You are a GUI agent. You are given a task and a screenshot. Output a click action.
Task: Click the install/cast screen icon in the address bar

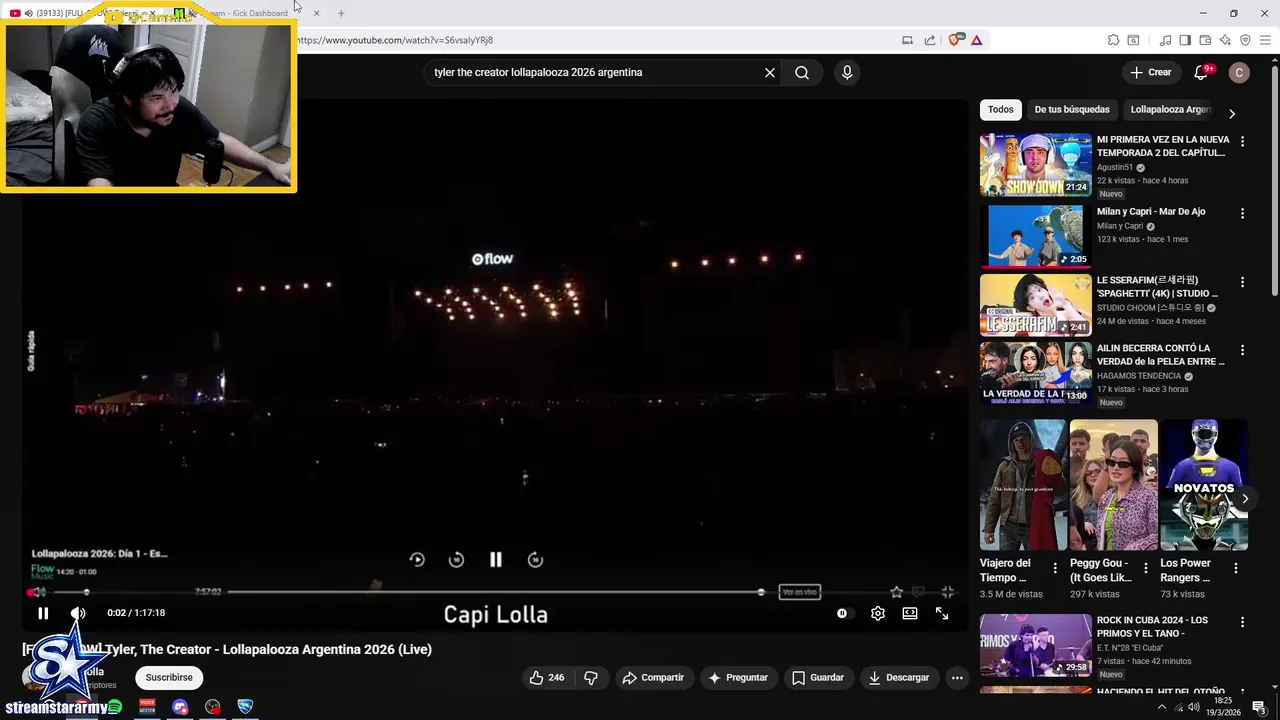coord(907,40)
